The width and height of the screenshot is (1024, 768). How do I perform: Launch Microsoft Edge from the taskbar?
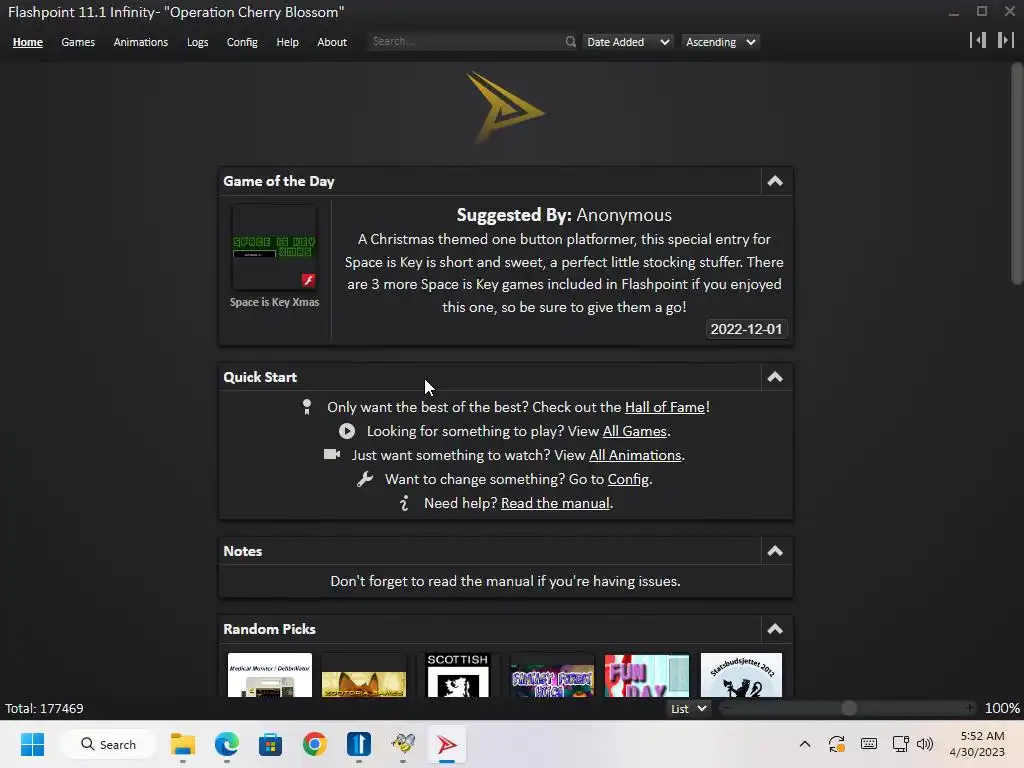227,744
